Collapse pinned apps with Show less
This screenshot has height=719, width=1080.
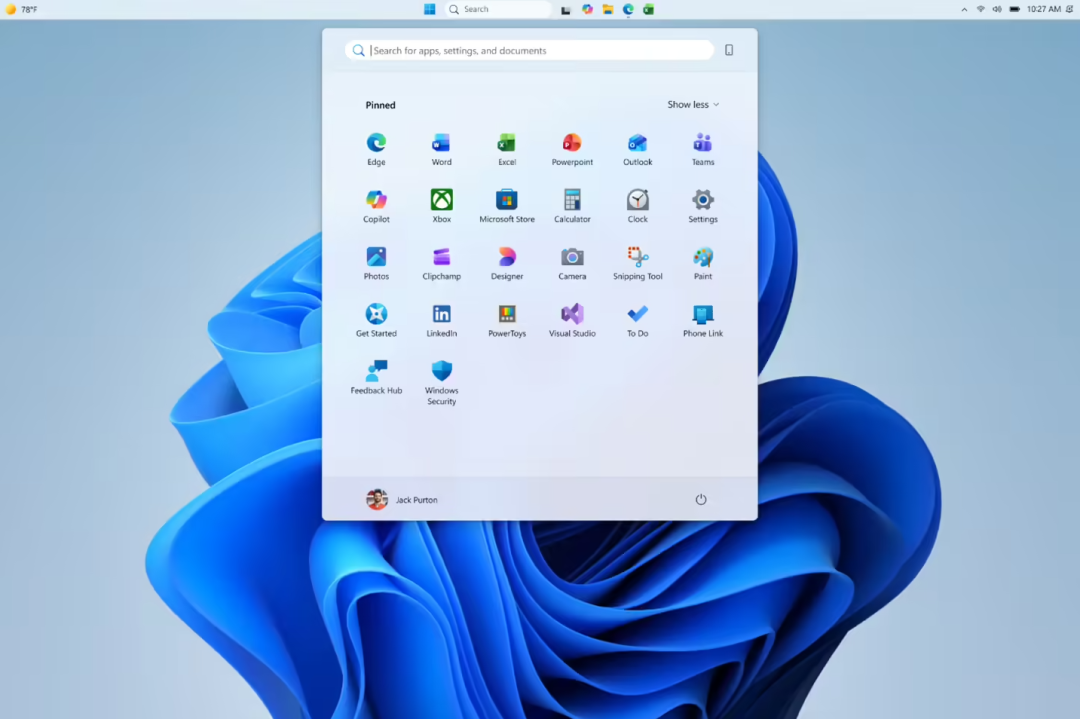click(x=693, y=105)
